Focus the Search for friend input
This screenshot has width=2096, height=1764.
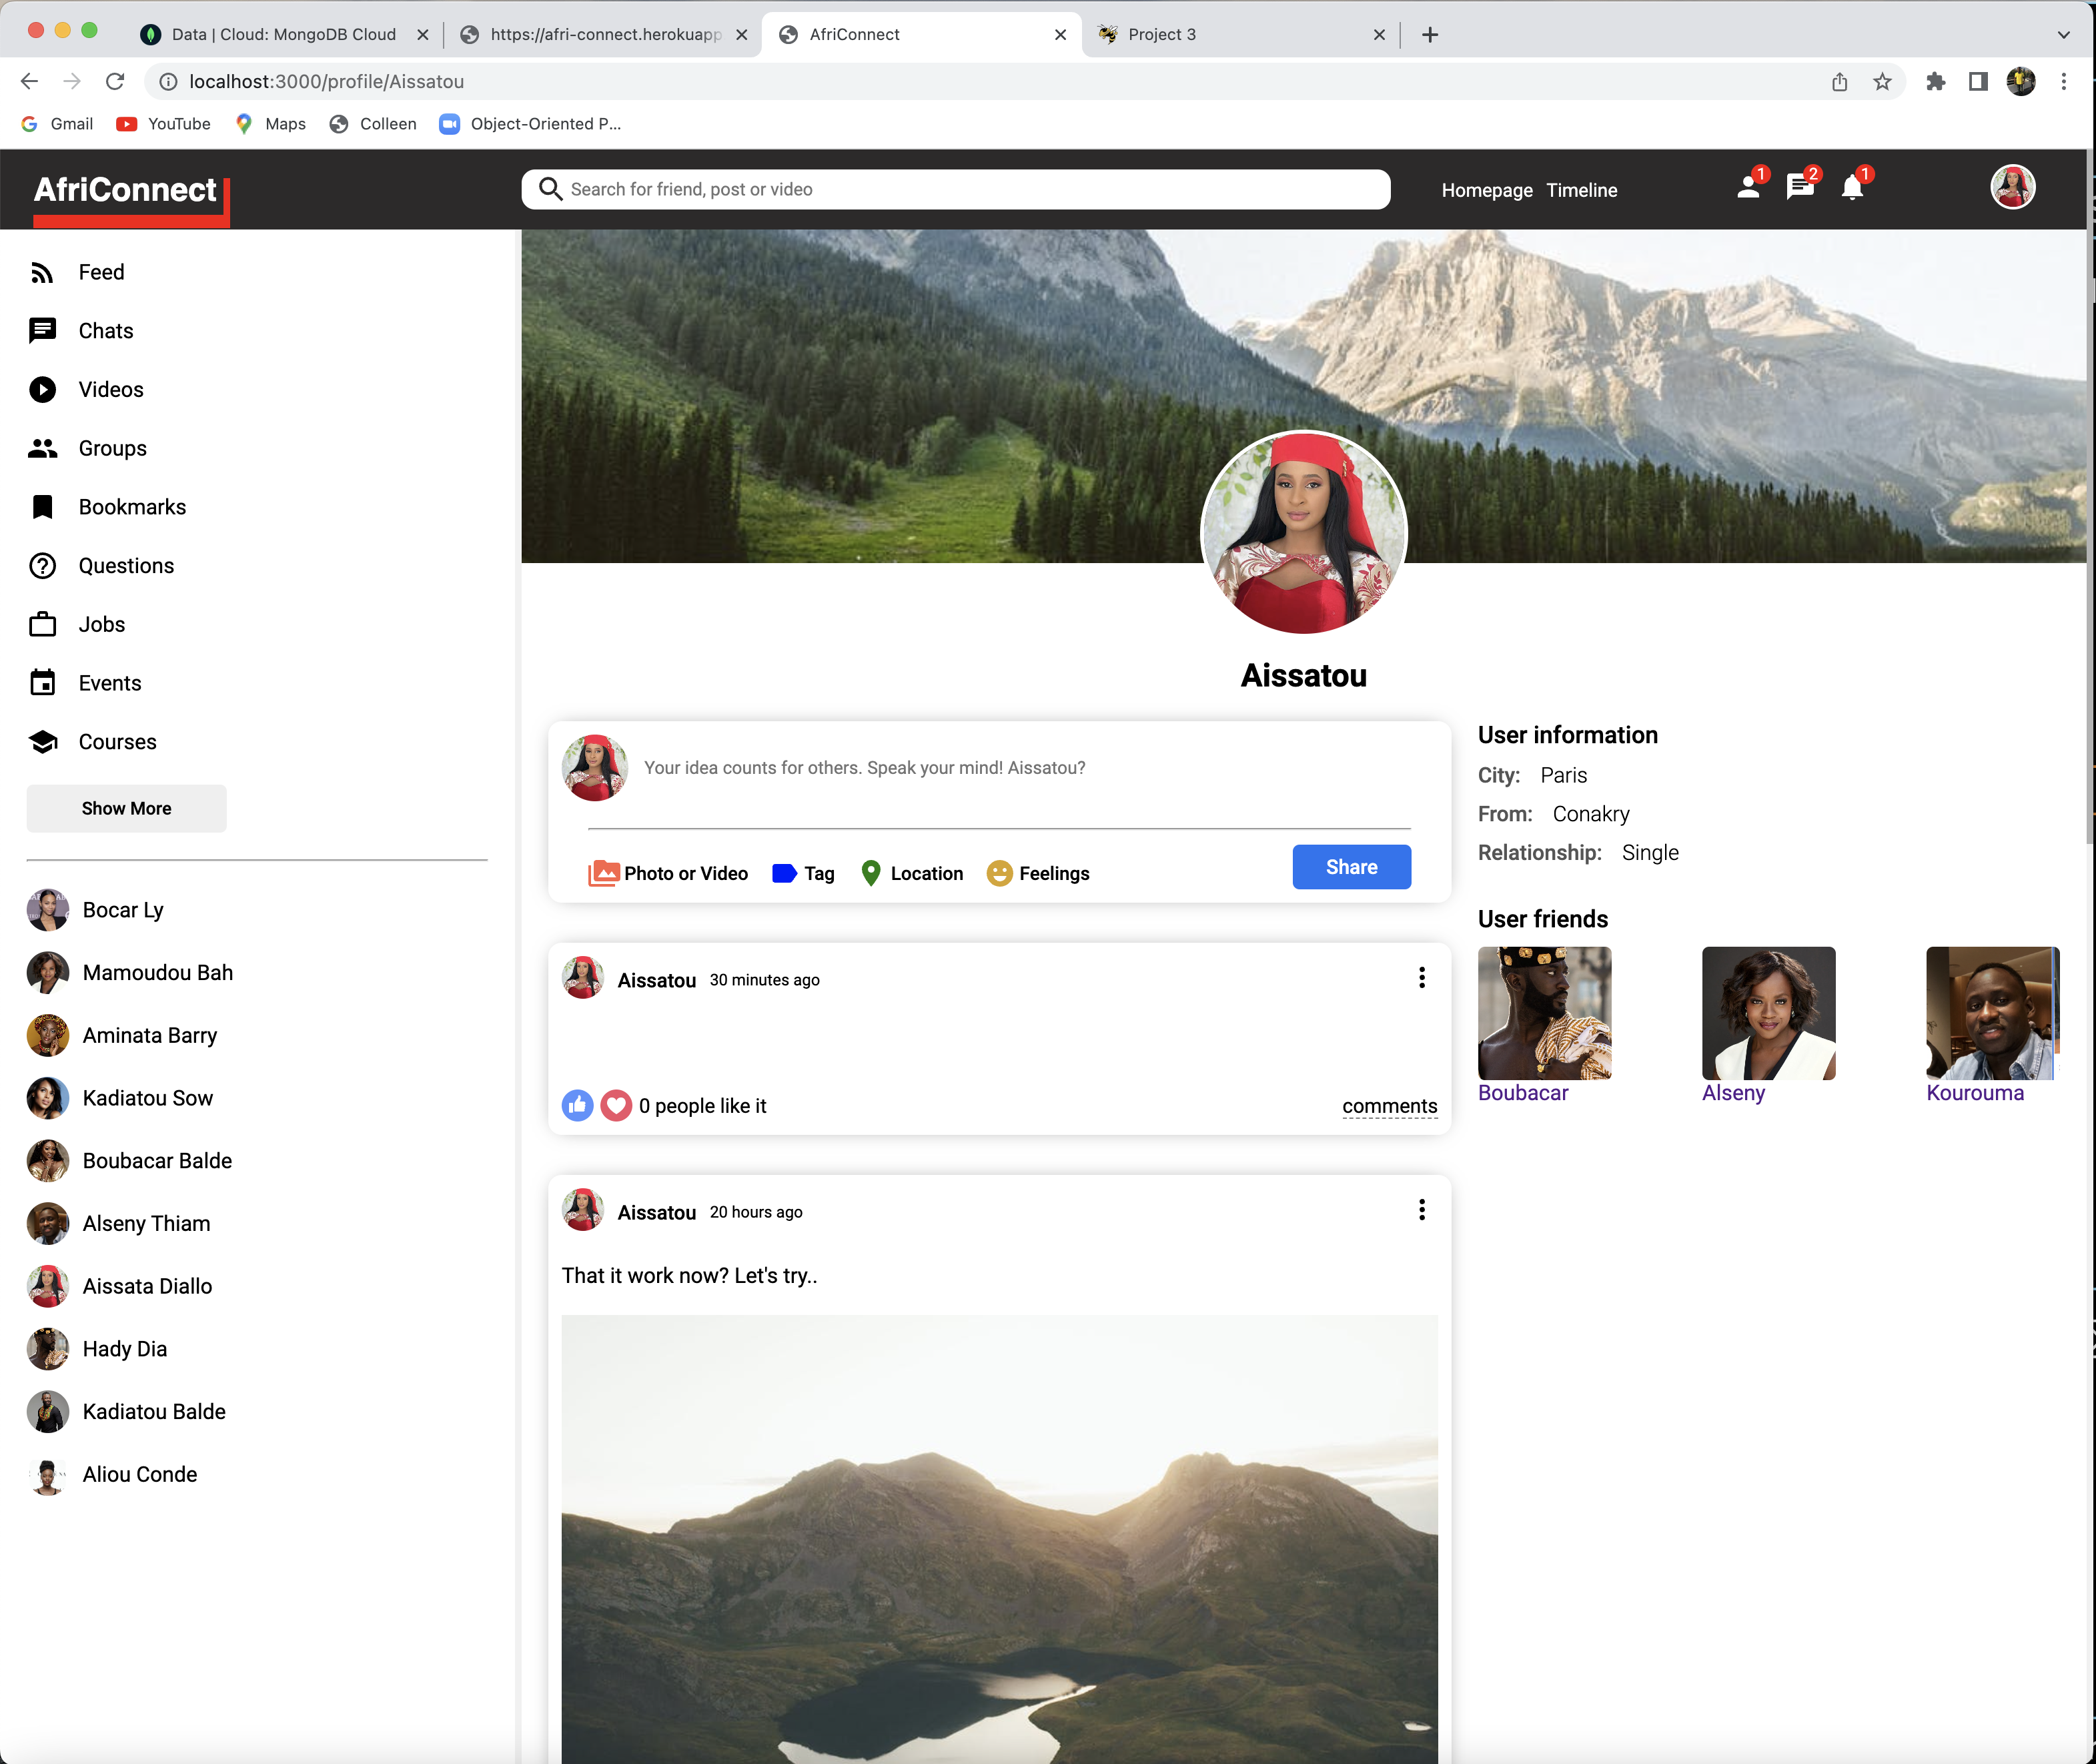pos(956,189)
